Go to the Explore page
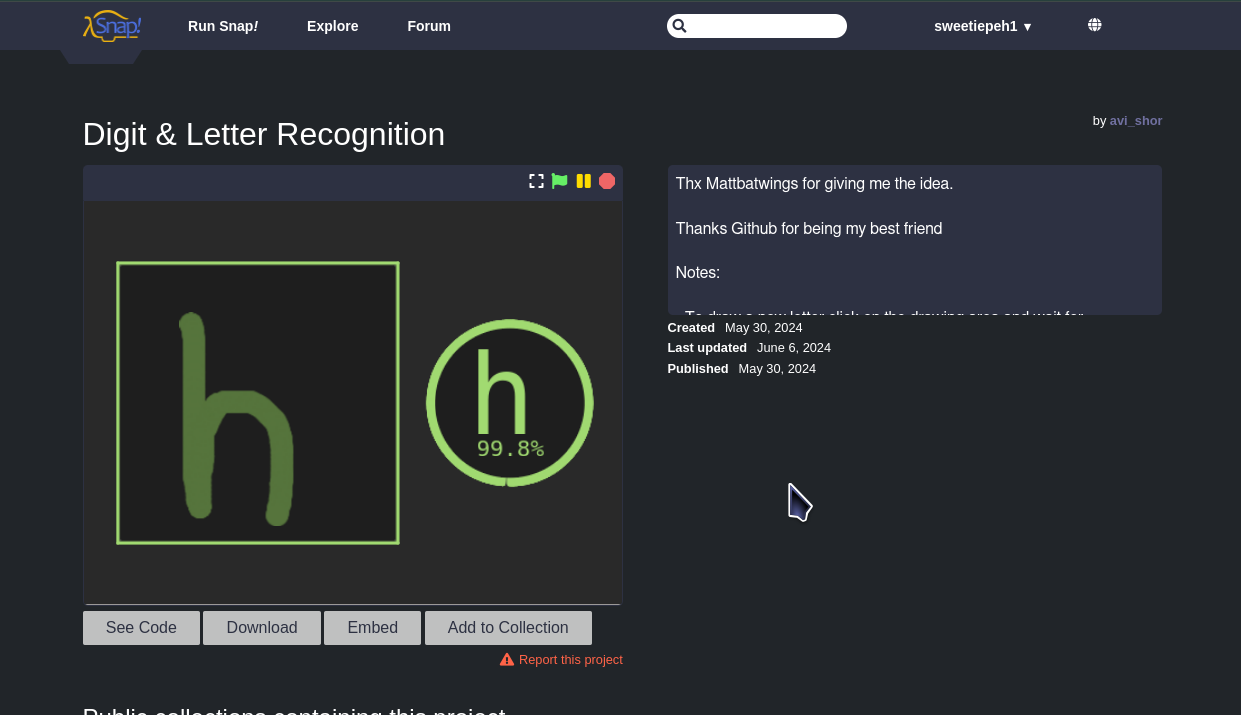1241x715 pixels. [332, 26]
